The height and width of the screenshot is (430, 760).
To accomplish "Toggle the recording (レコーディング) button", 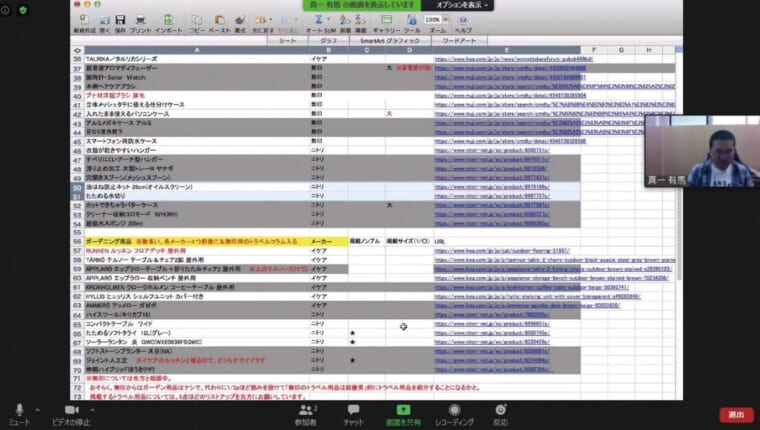I will coord(454,413).
